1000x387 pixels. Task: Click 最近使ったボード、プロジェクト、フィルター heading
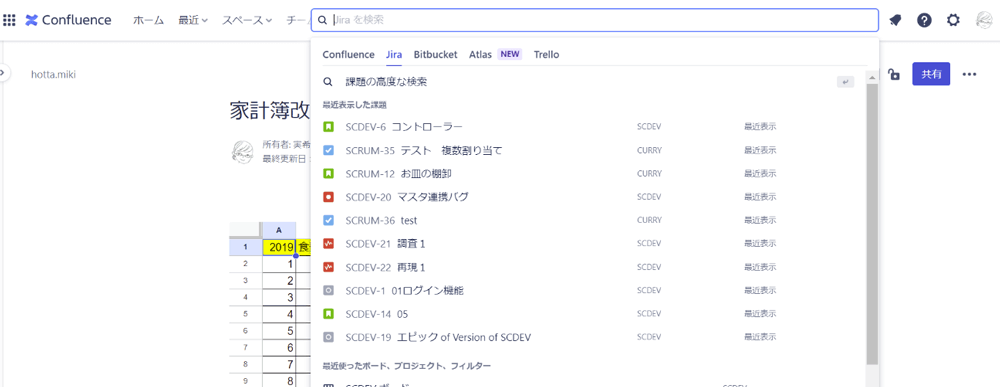(x=407, y=366)
